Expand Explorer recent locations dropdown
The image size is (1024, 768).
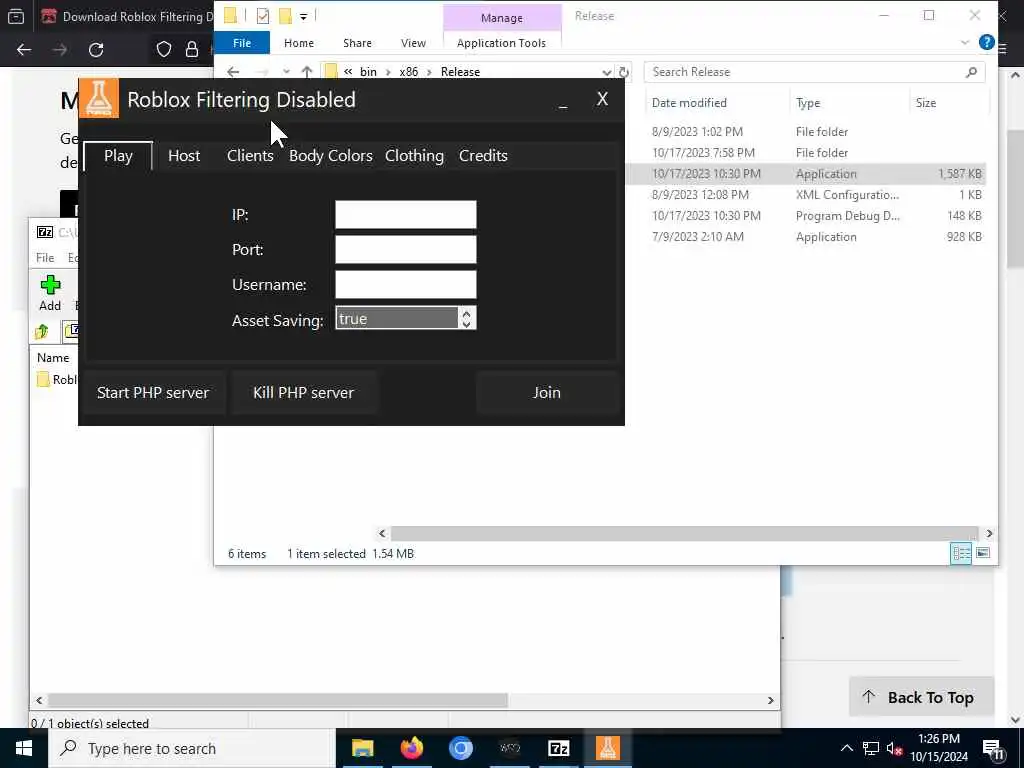coord(286,72)
